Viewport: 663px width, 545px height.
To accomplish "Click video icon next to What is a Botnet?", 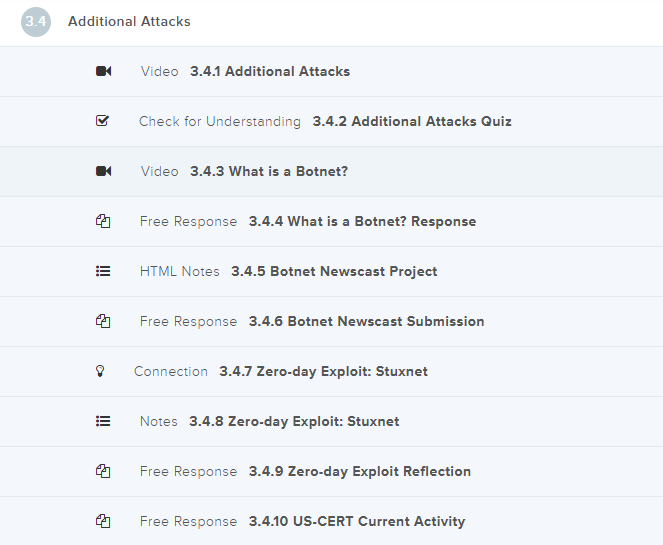I will [103, 171].
